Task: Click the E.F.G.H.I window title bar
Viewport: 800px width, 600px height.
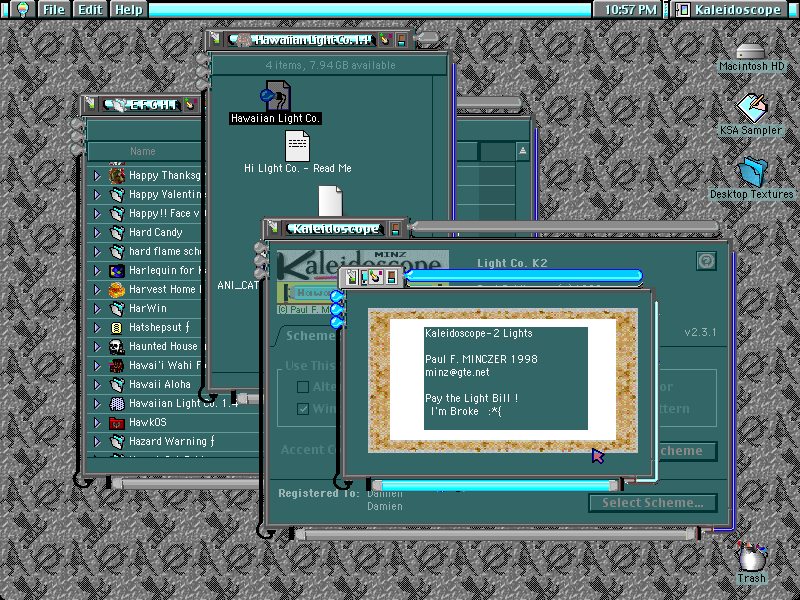Action: (x=142, y=105)
